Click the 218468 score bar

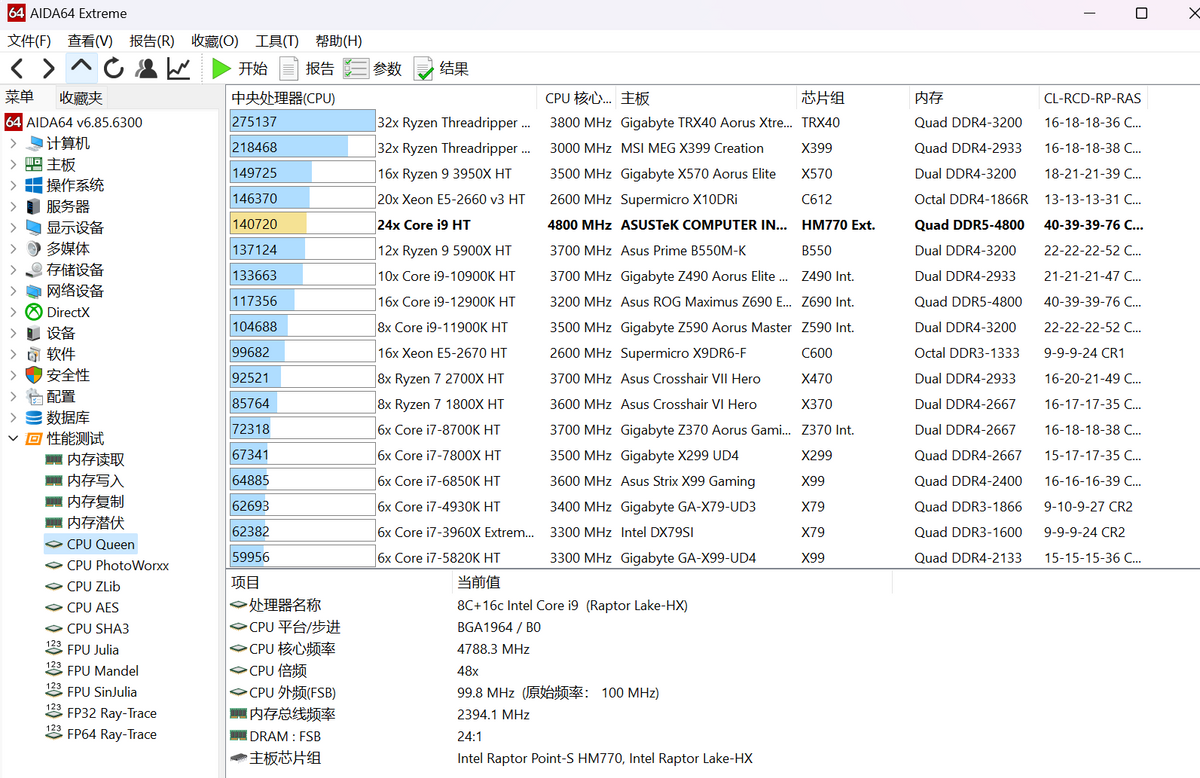pyautogui.click(x=302, y=148)
